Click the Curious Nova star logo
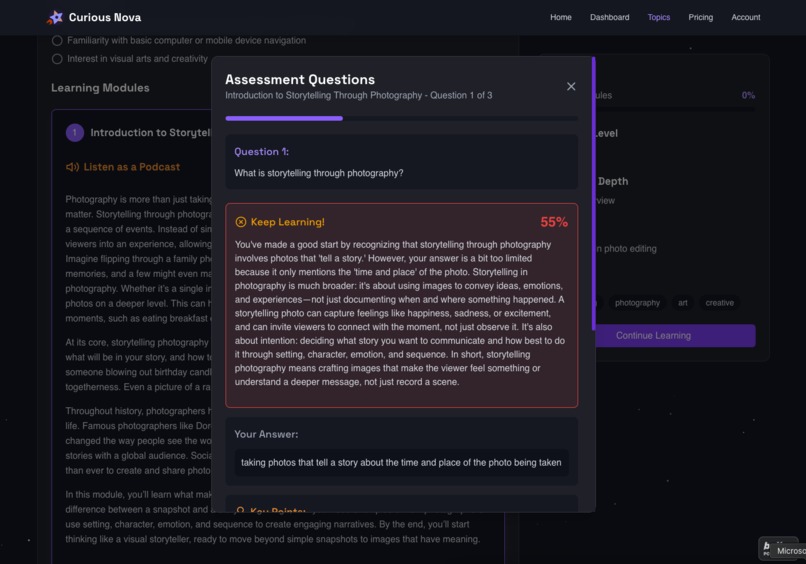 coord(55,17)
